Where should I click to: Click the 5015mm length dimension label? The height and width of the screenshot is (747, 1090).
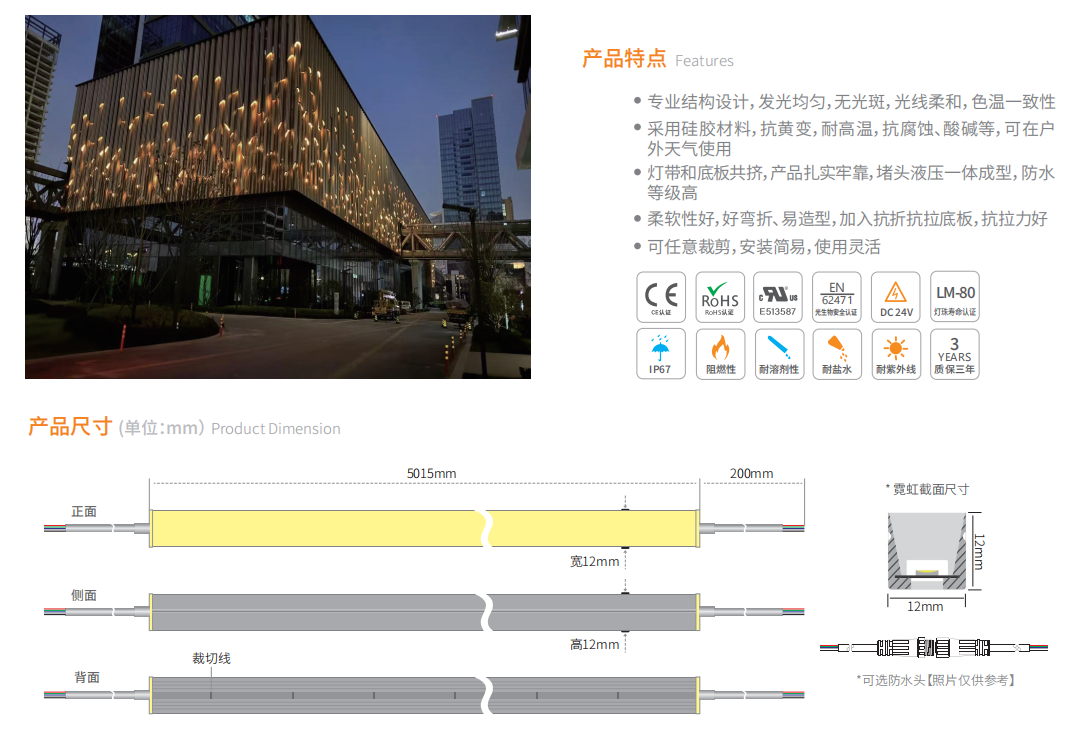pos(431,473)
